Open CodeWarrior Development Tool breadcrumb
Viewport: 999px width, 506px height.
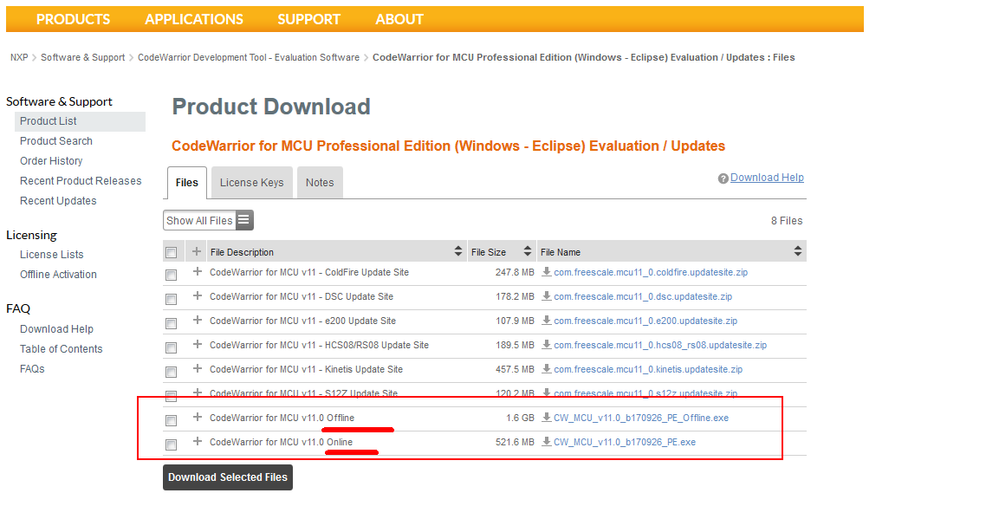click(x=248, y=57)
